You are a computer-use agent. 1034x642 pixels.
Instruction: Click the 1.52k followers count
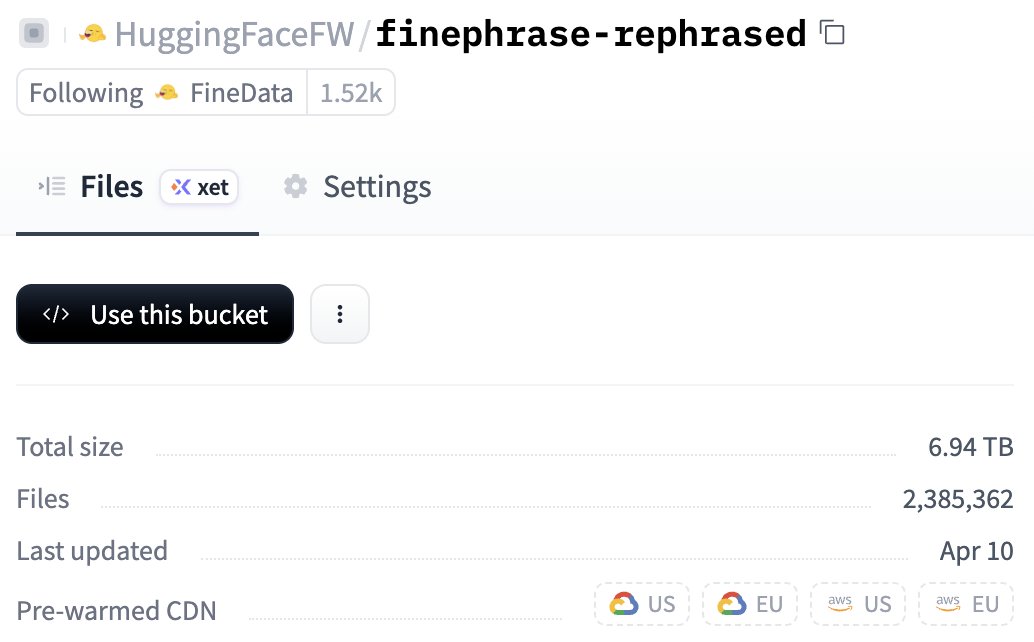(x=351, y=93)
